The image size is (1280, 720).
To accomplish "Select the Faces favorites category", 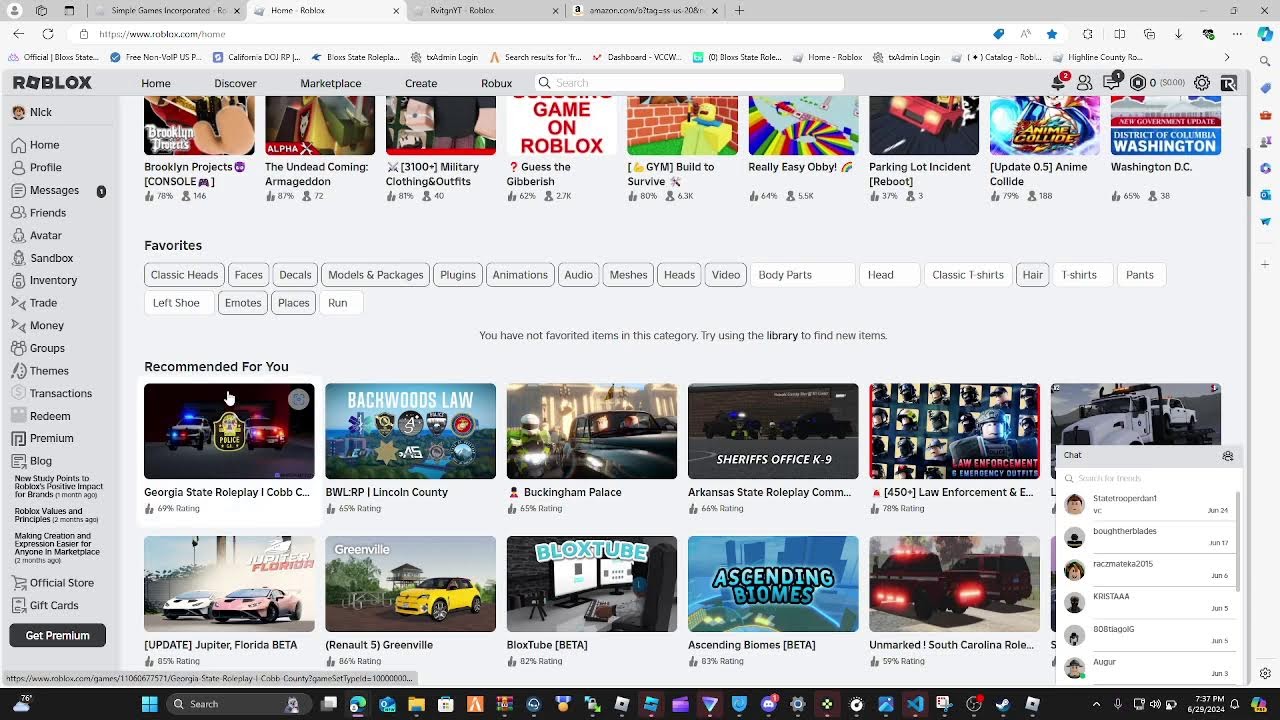I will tap(248, 275).
